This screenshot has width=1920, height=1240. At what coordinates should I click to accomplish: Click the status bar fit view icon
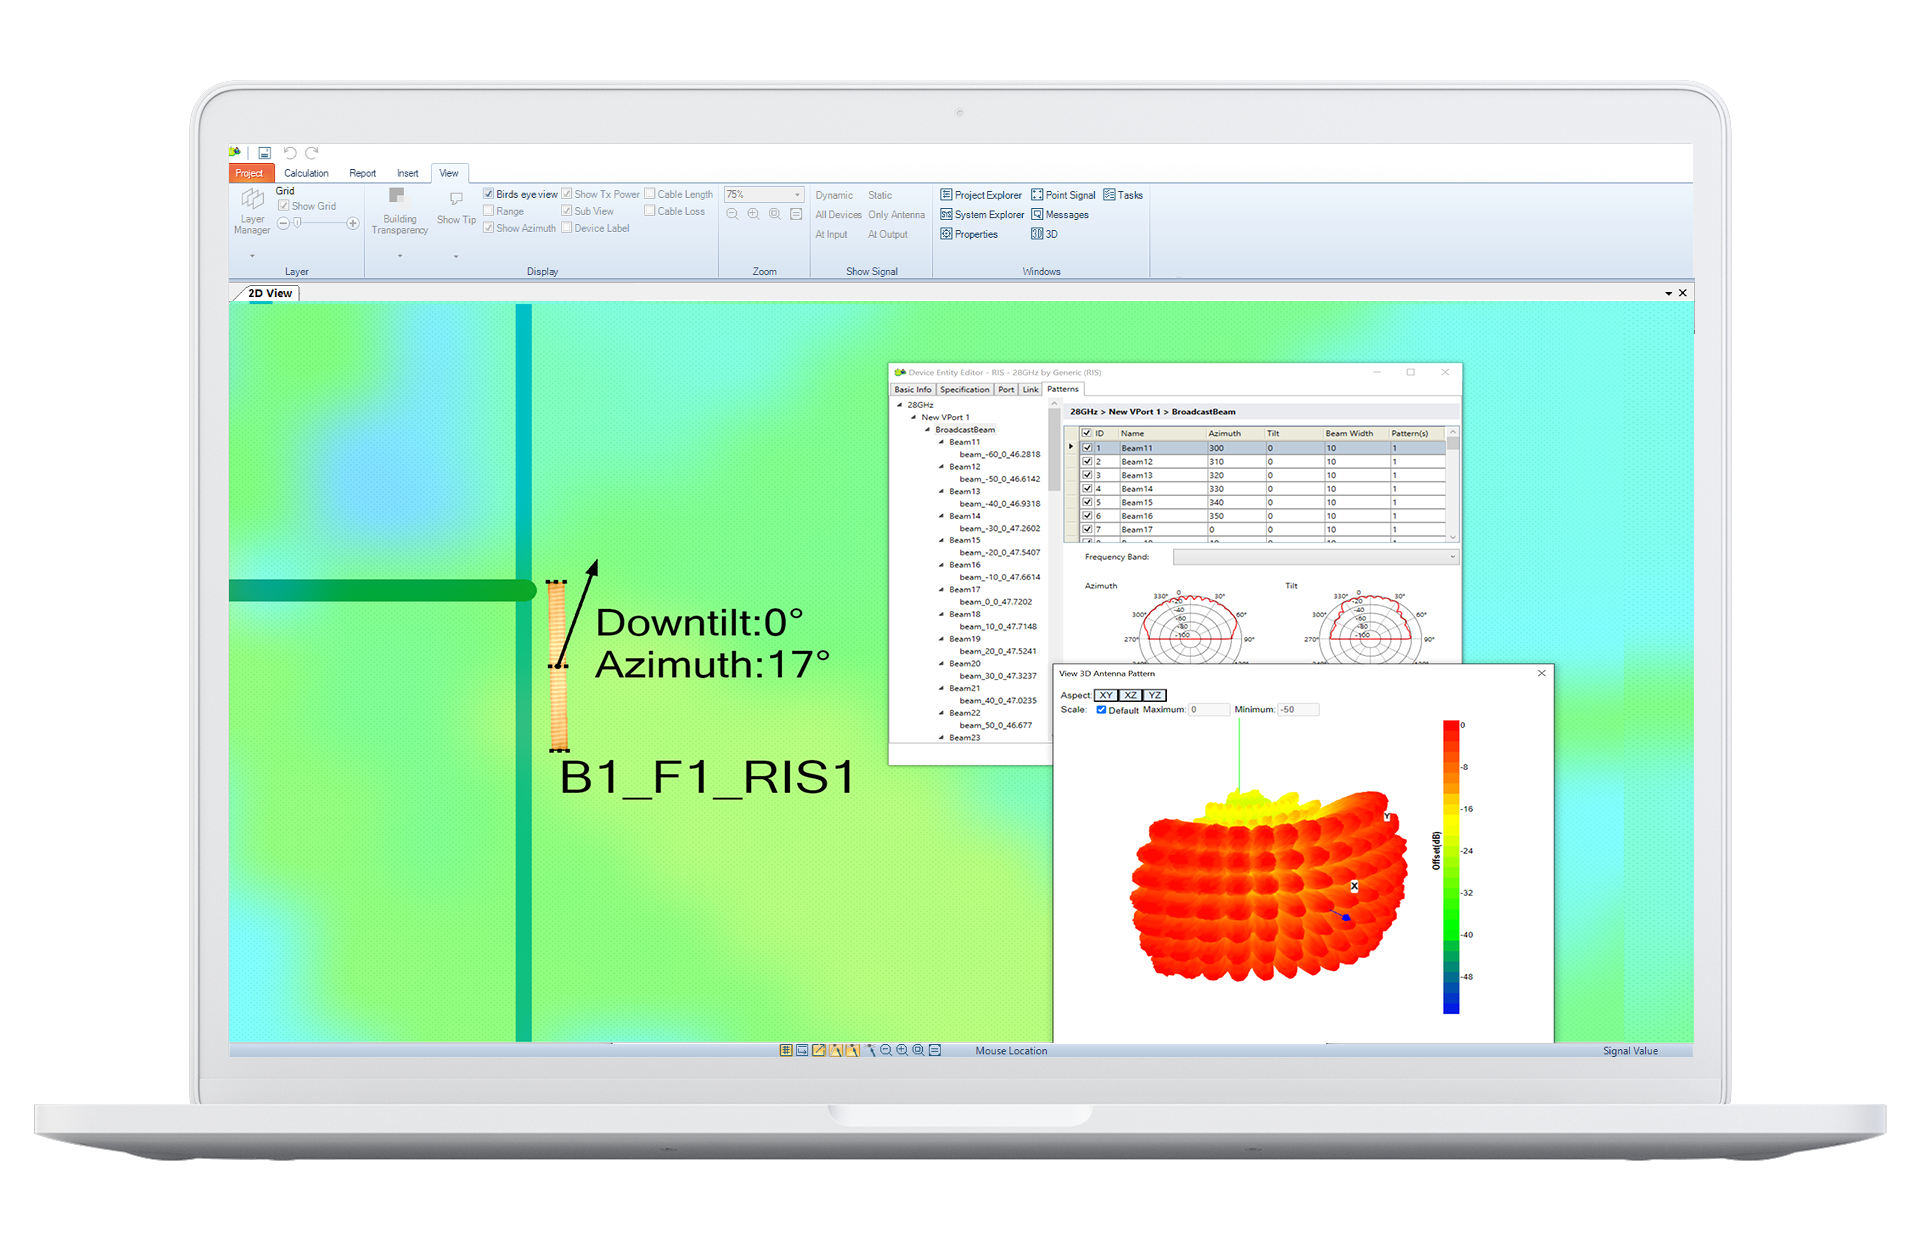[x=935, y=1050]
